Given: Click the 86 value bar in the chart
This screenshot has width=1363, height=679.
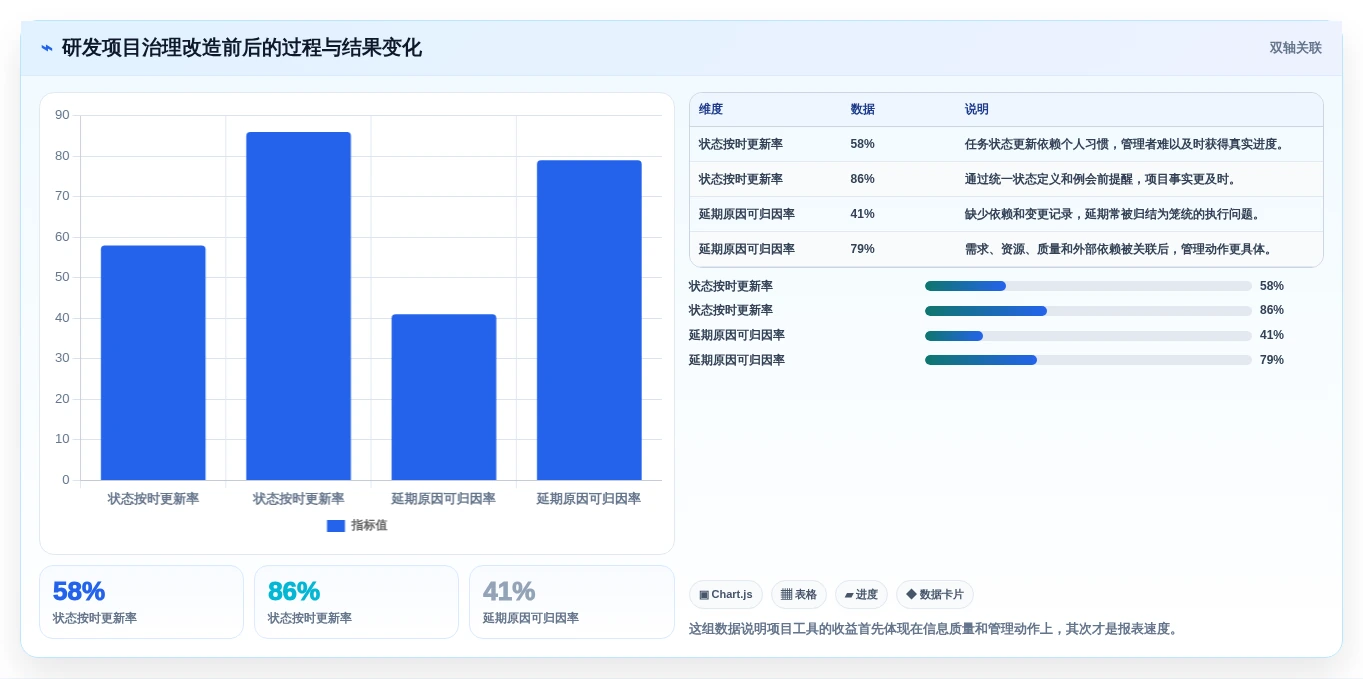Looking at the screenshot, I should 298,306.
